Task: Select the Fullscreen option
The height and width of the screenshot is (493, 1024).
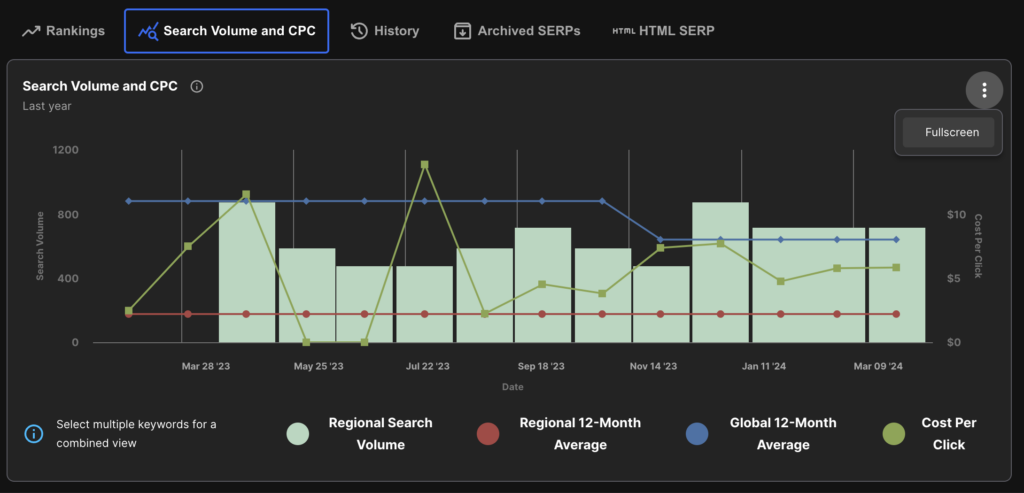Action: pos(950,132)
